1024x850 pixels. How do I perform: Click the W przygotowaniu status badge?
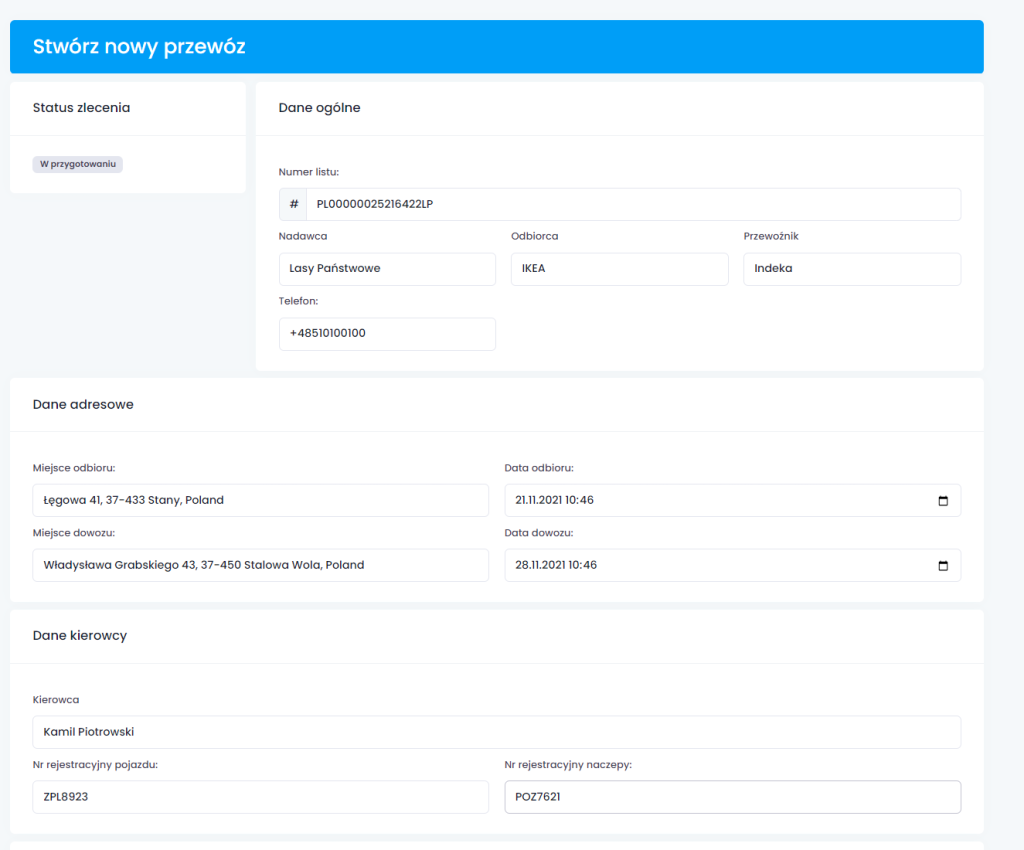[x=78, y=164]
